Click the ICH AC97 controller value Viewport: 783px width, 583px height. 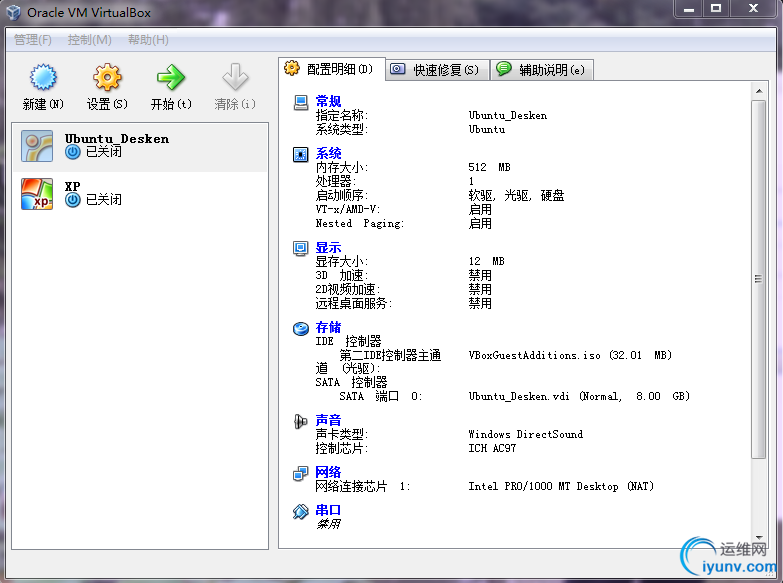point(492,448)
